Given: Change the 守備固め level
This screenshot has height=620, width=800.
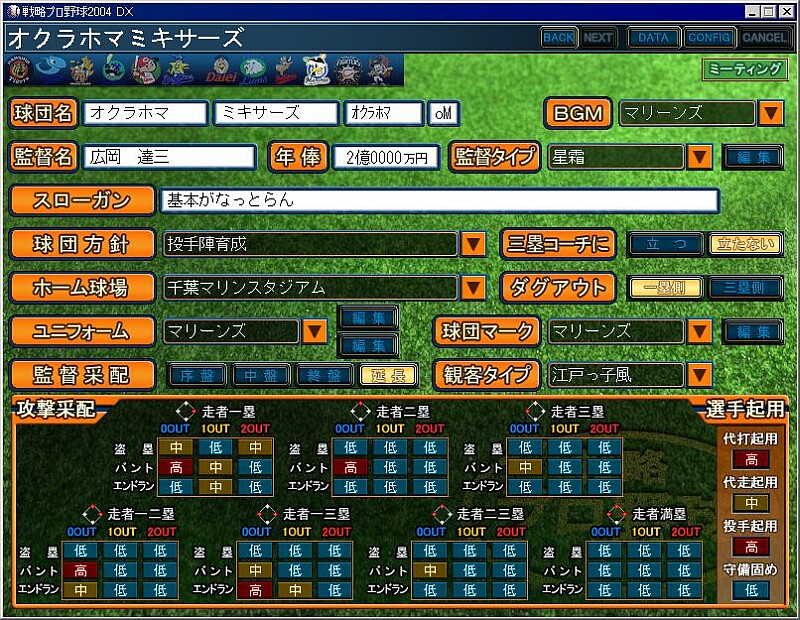Looking at the screenshot, I should [x=751, y=590].
